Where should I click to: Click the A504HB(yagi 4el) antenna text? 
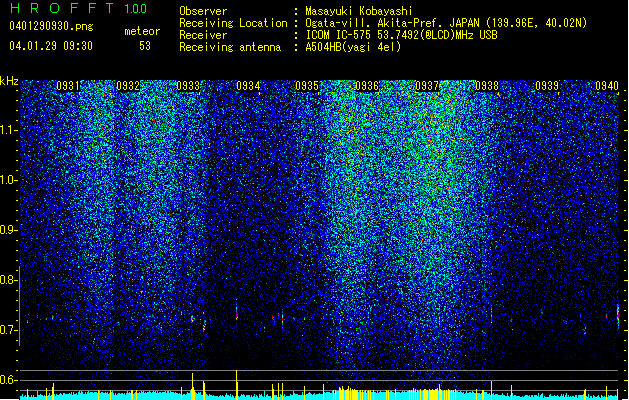pyautogui.click(x=353, y=47)
